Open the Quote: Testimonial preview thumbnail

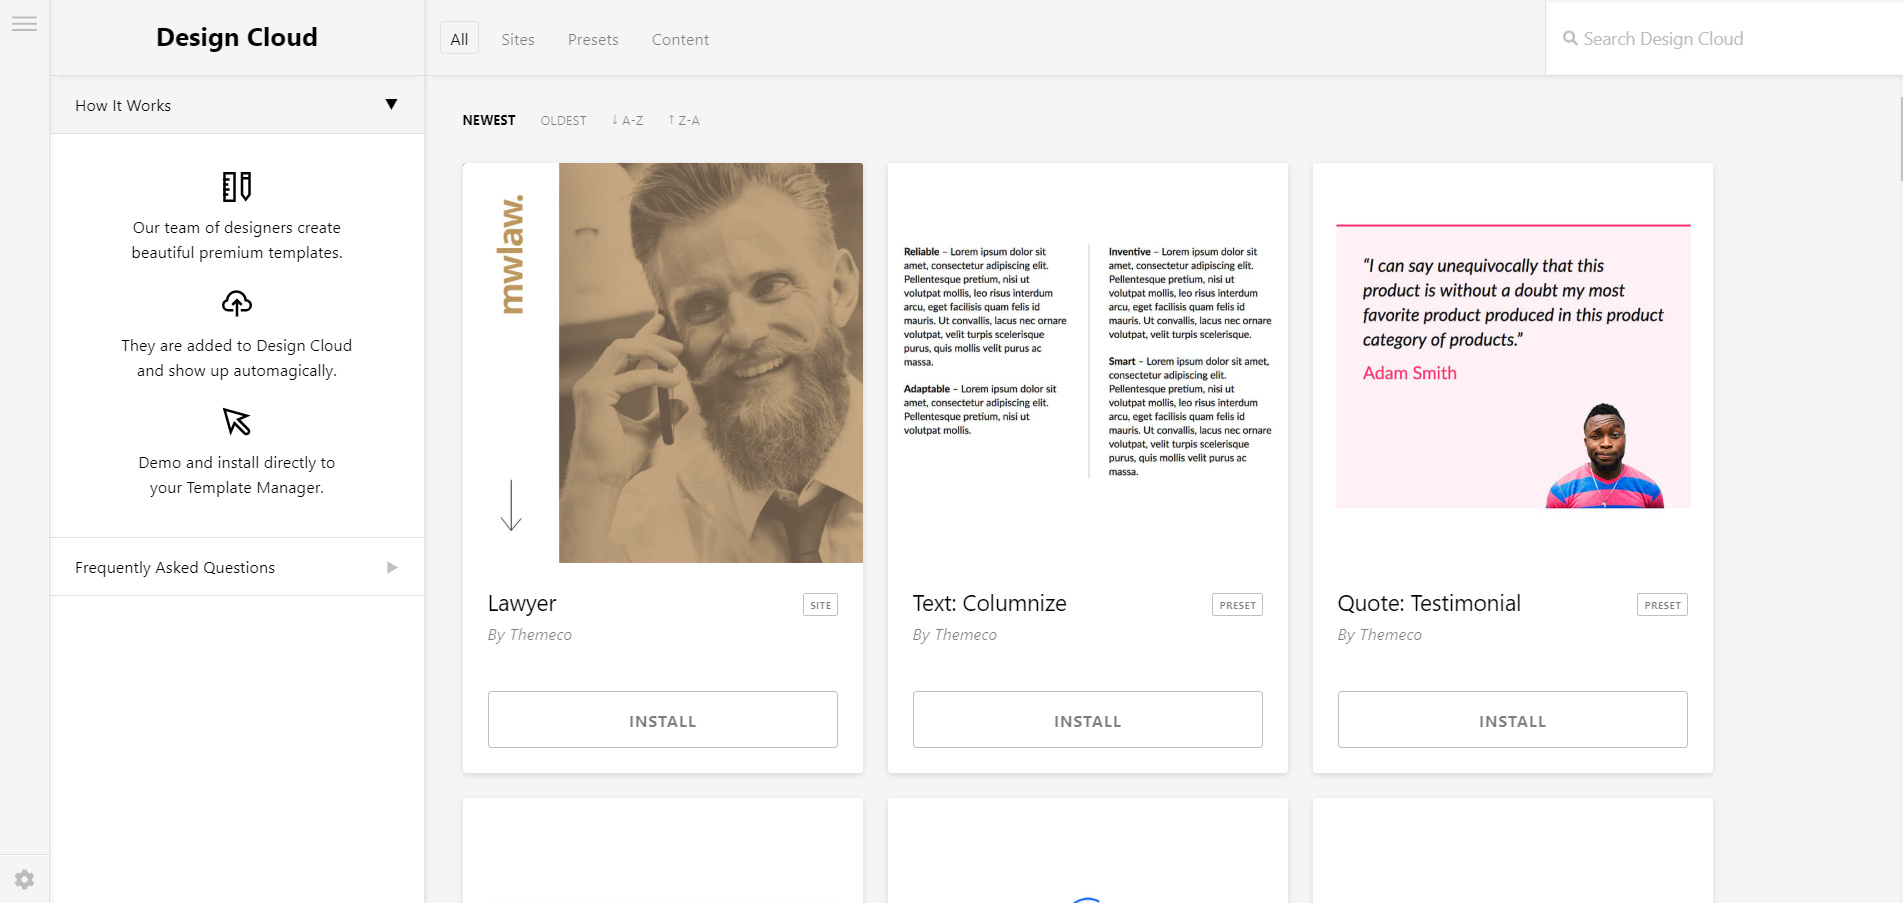1513,363
